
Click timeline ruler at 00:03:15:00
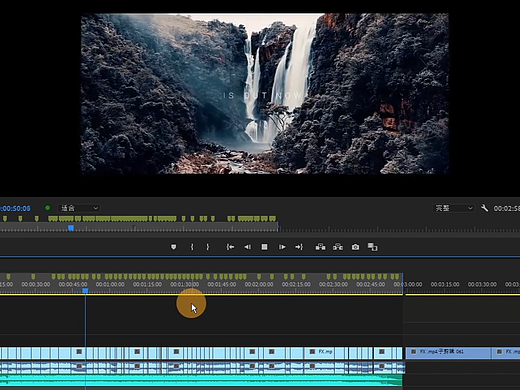pos(445,284)
